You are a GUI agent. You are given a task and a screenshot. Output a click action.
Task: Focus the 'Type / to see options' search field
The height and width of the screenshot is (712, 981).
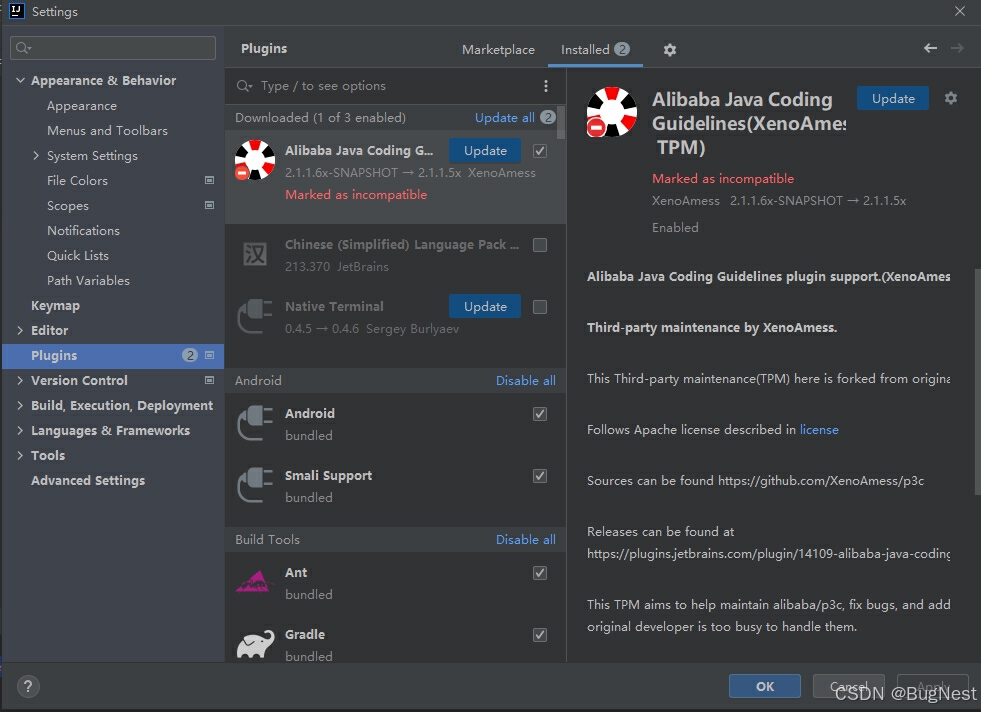point(394,86)
